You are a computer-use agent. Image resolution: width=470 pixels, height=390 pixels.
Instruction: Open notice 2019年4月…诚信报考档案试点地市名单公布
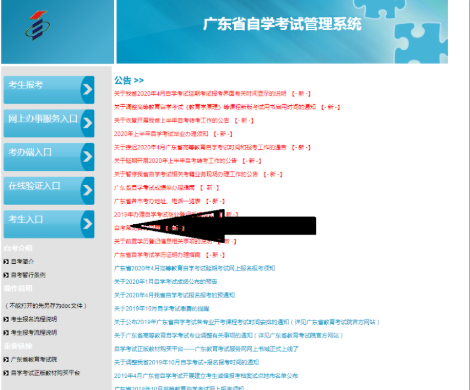[206, 376]
